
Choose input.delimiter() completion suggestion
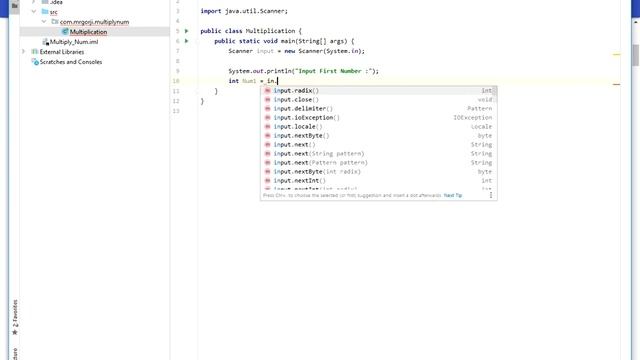pyautogui.click(x=378, y=109)
